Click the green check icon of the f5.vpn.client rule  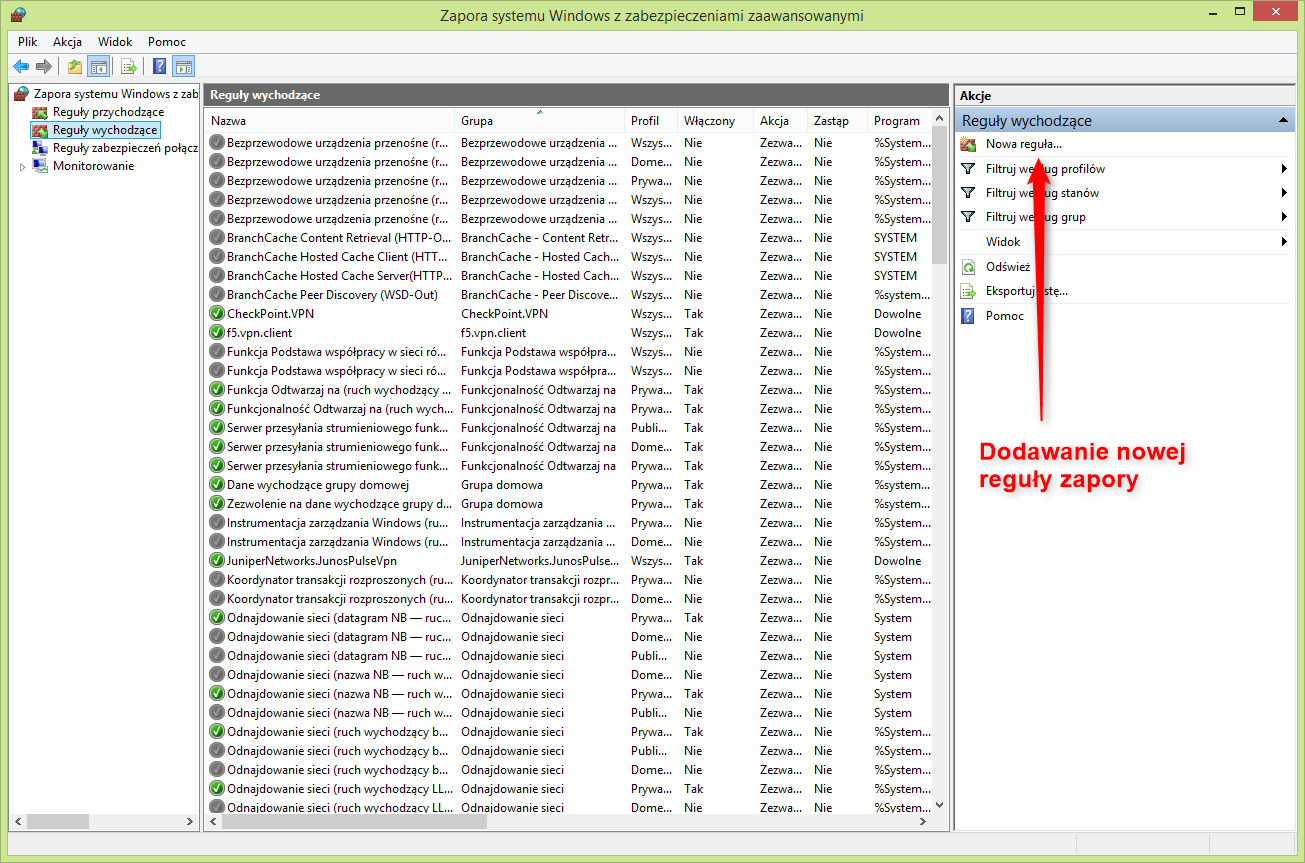217,333
